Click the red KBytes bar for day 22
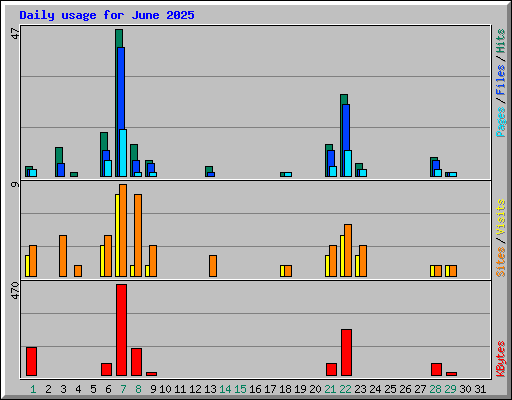This screenshot has height=400, width=512. [346, 353]
